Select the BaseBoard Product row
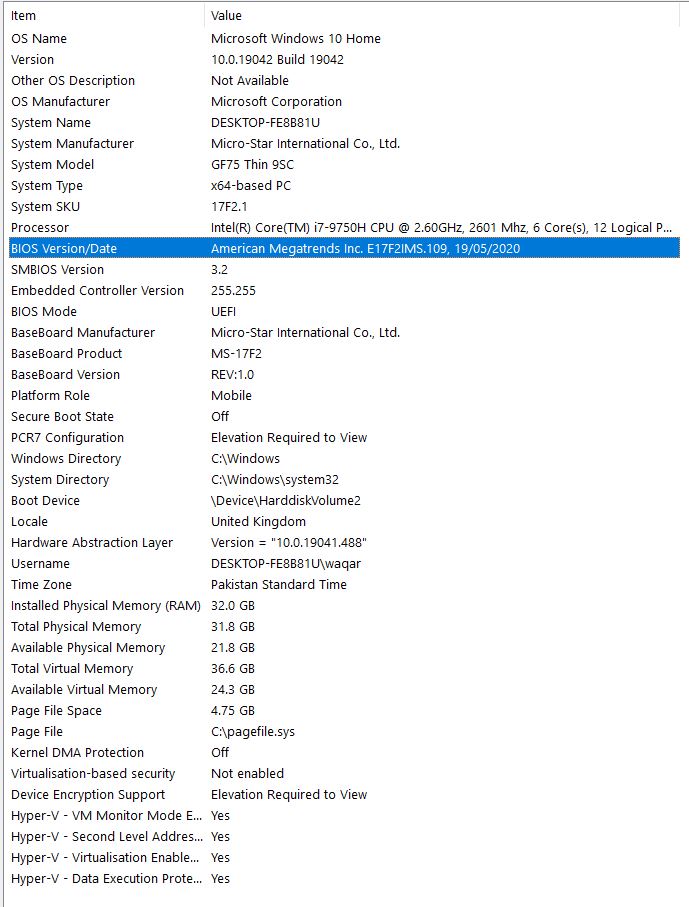This screenshot has height=907, width=689. pos(344,354)
